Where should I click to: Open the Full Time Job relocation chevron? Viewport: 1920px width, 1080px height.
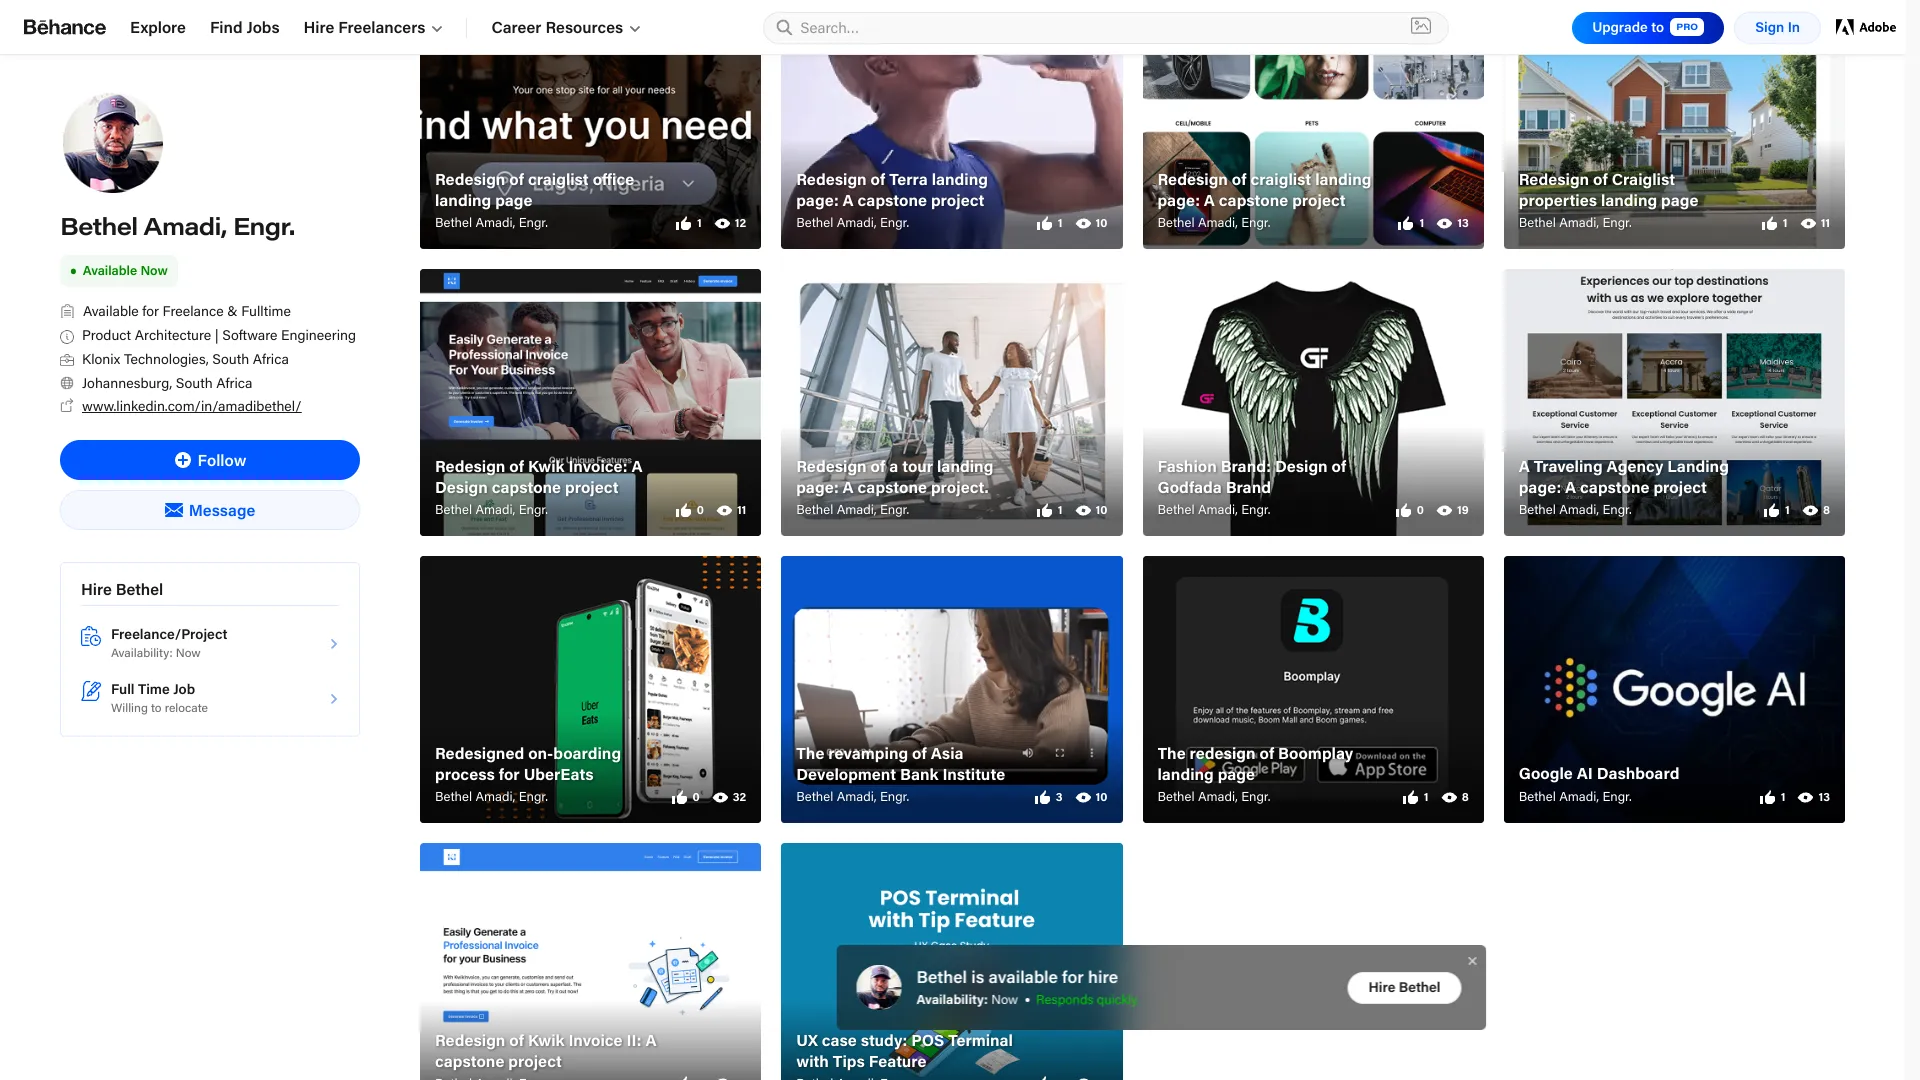[x=334, y=699]
